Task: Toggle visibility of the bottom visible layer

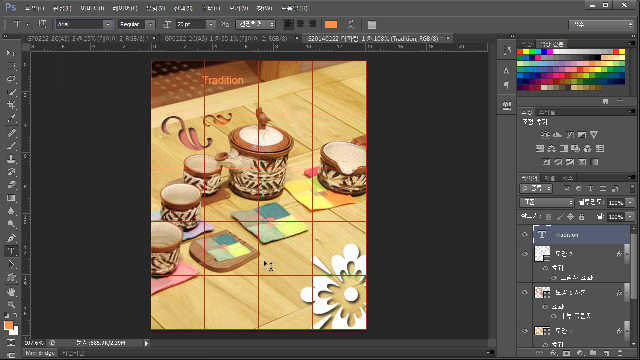Action: (525, 331)
